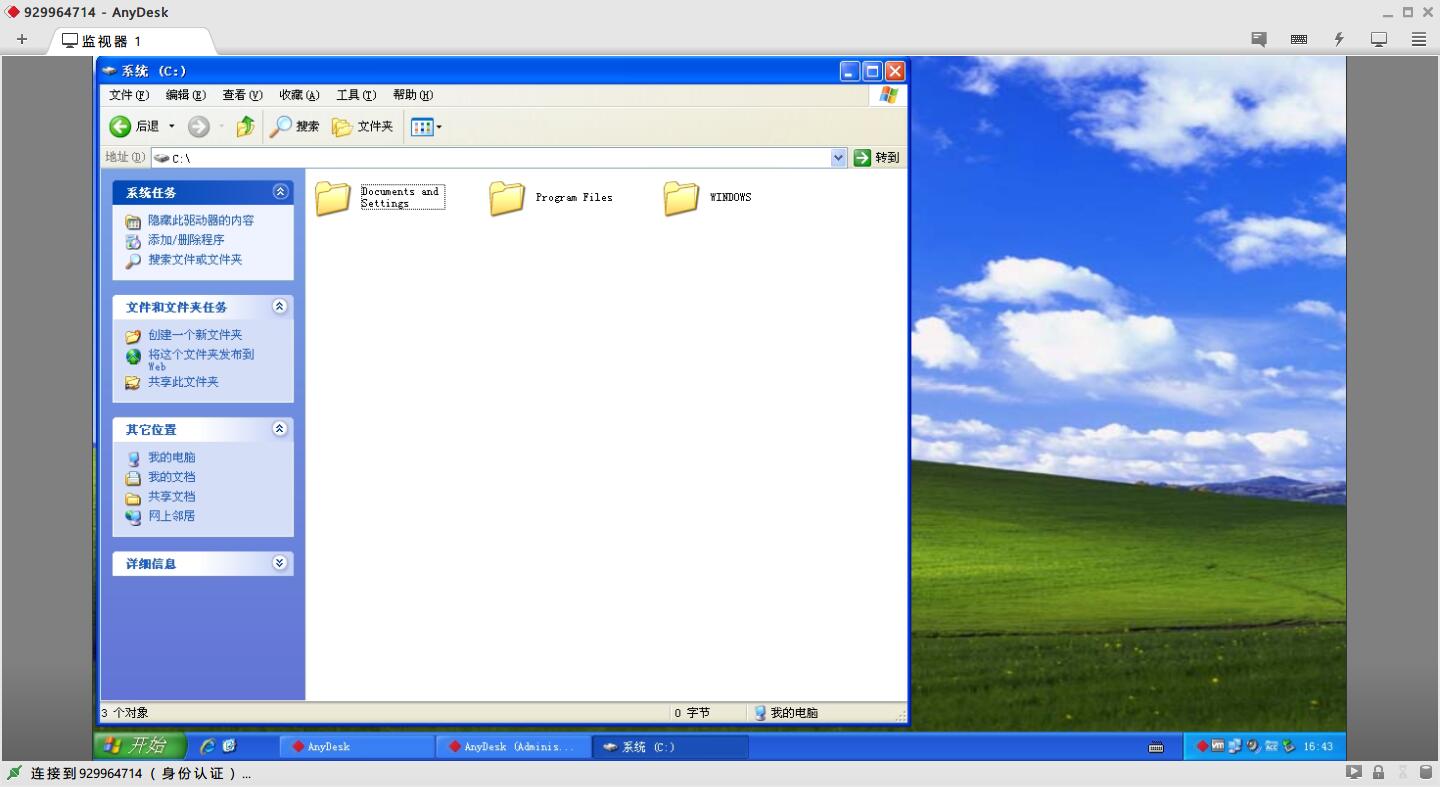Open a new AnyDesk tab with plus
Viewport: 1440px width, 787px height.
22,40
